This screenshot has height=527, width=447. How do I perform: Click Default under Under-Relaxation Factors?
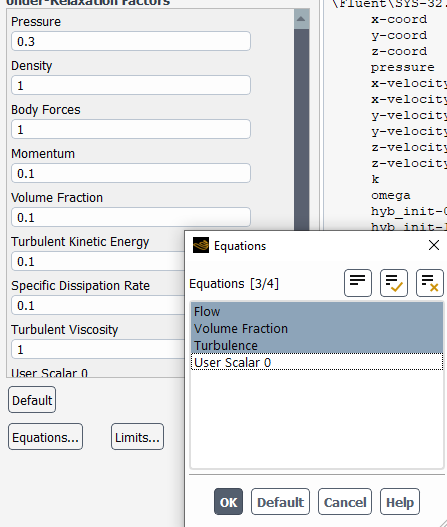point(32,400)
